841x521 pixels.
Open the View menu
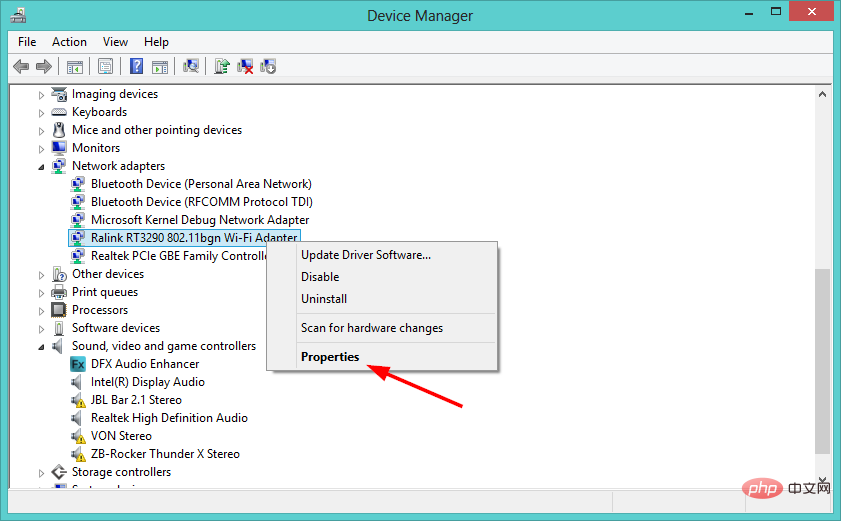(x=115, y=42)
